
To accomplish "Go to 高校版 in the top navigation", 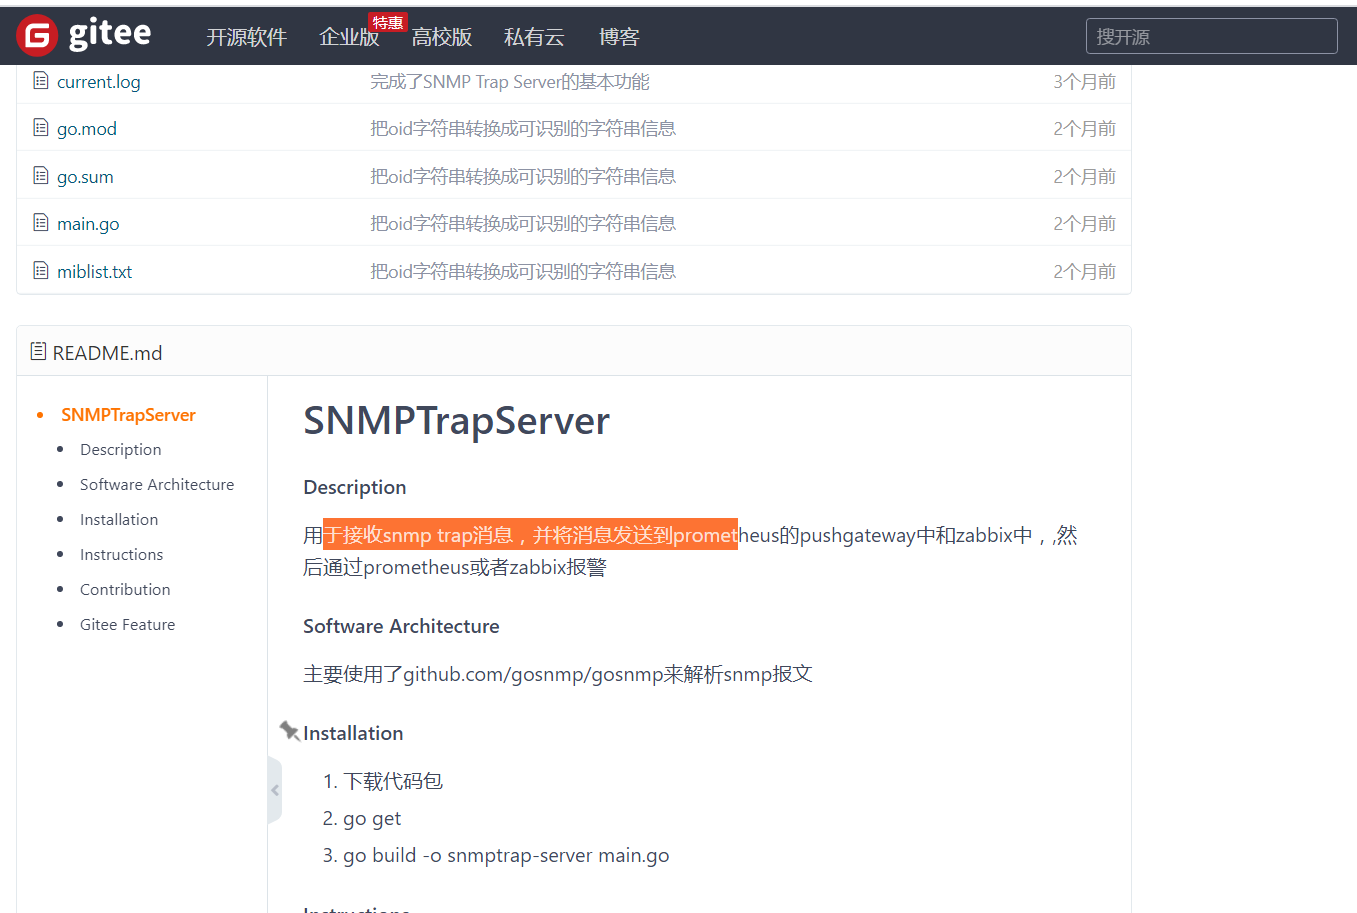I will [x=441, y=37].
